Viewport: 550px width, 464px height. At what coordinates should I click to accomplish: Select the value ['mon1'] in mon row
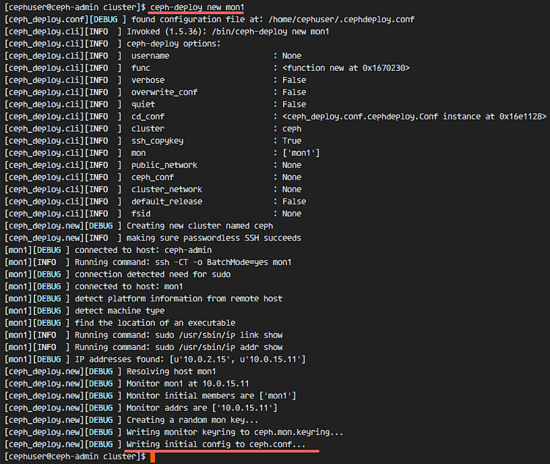pyautogui.click(x=301, y=153)
